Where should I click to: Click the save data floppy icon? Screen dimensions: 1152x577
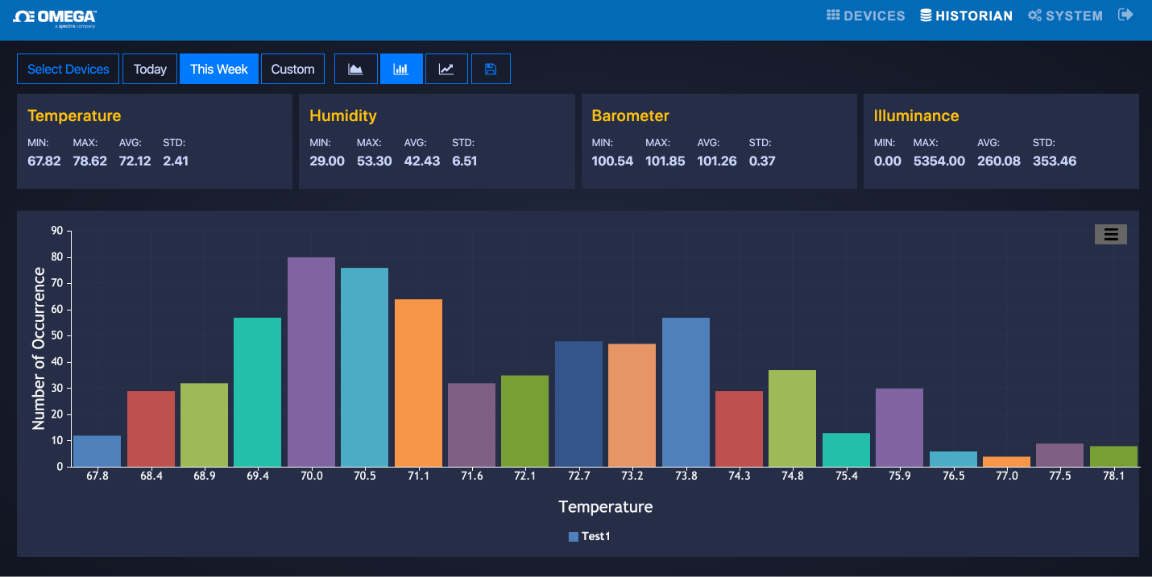click(490, 69)
